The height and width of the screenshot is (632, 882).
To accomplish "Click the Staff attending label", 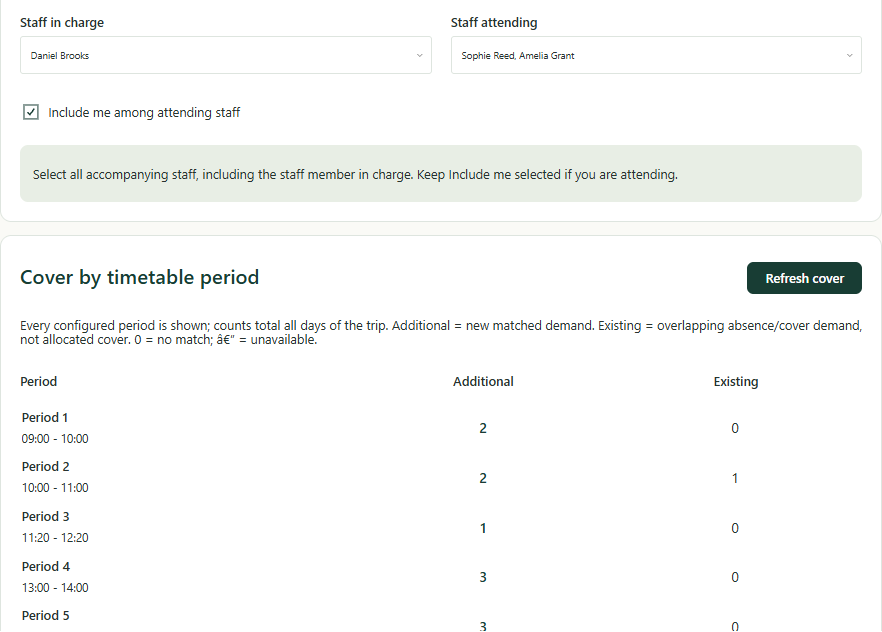I will pyautogui.click(x=494, y=22).
